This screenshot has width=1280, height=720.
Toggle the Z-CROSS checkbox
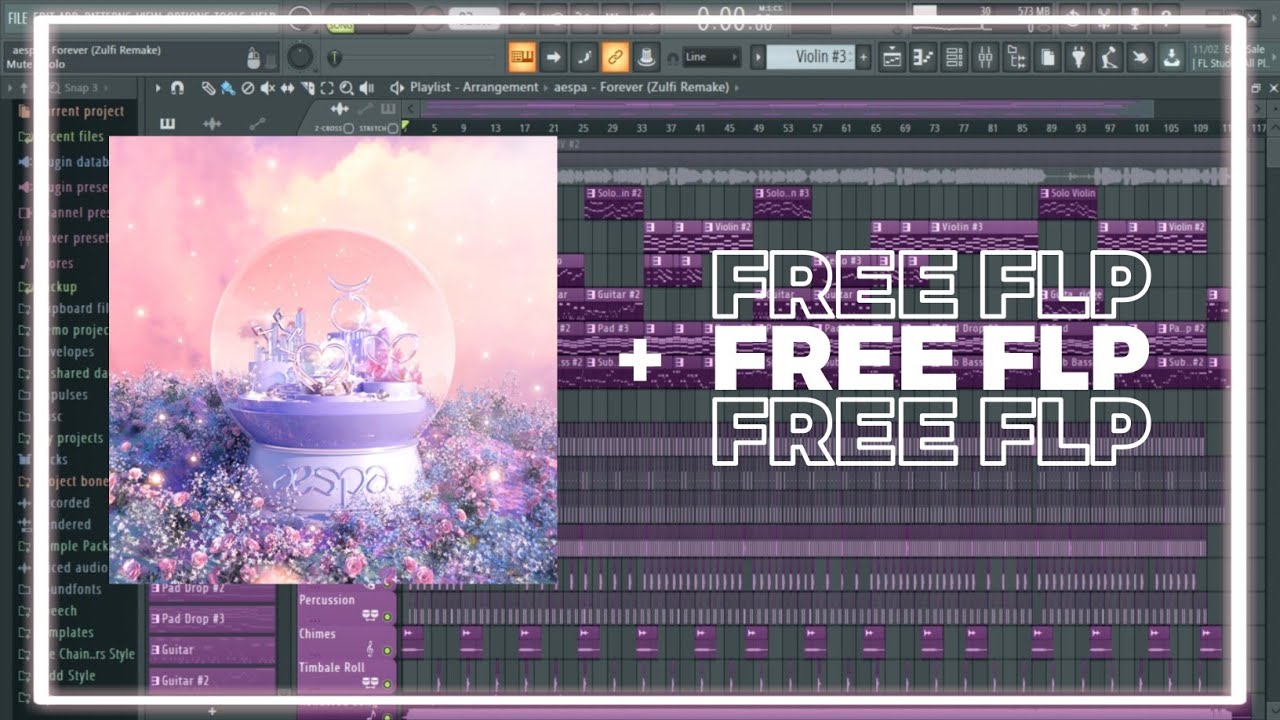click(348, 129)
